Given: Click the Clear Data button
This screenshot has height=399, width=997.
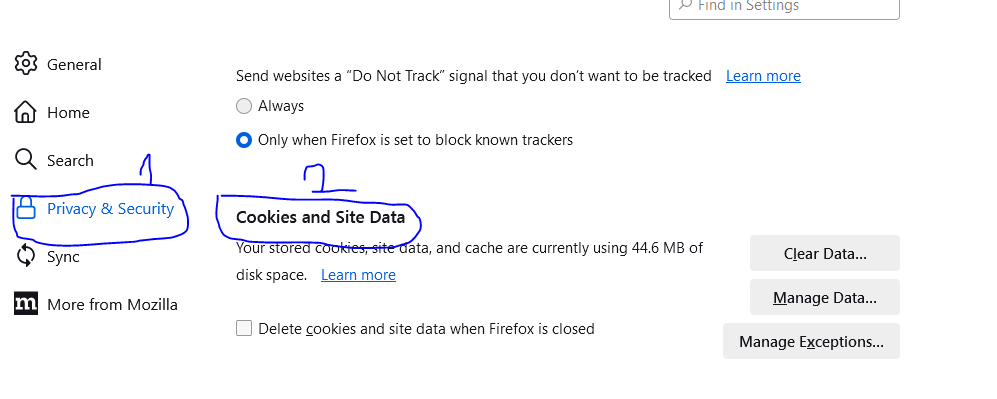Looking at the screenshot, I should 825,253.
